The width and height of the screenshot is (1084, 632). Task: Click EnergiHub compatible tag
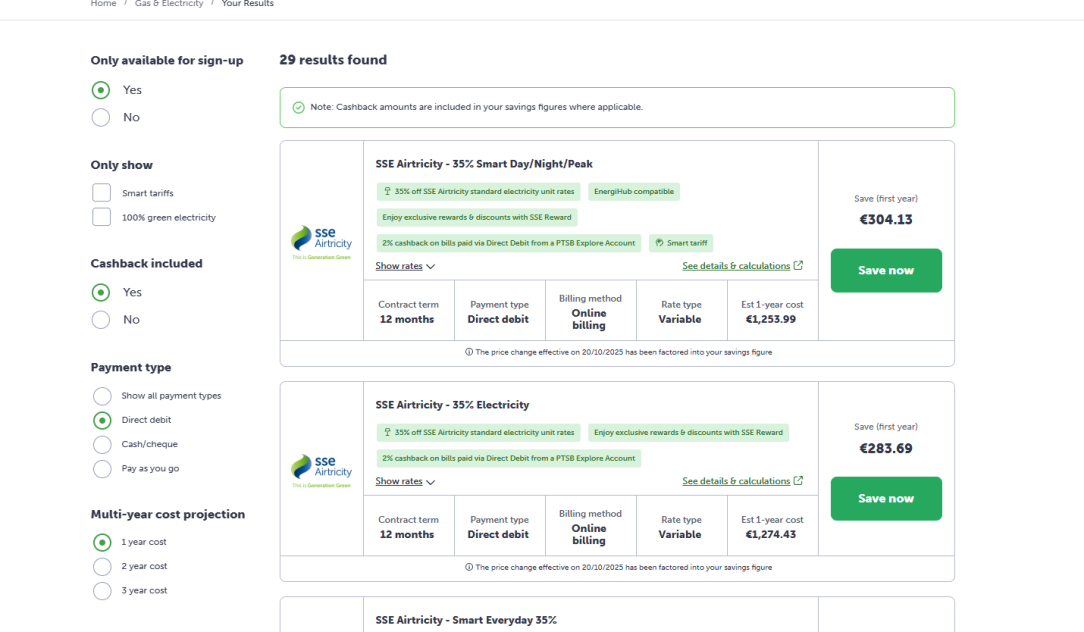(634, 192)
